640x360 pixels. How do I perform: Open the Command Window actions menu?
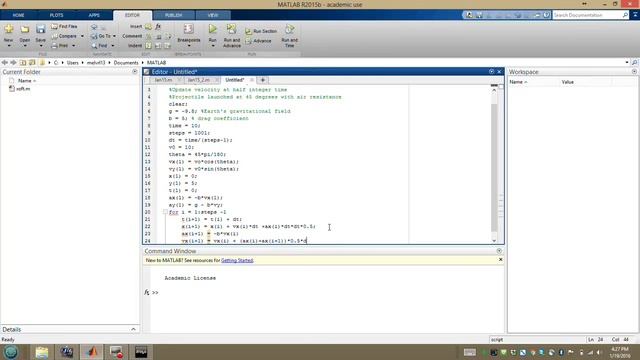(x=499, y=251)
